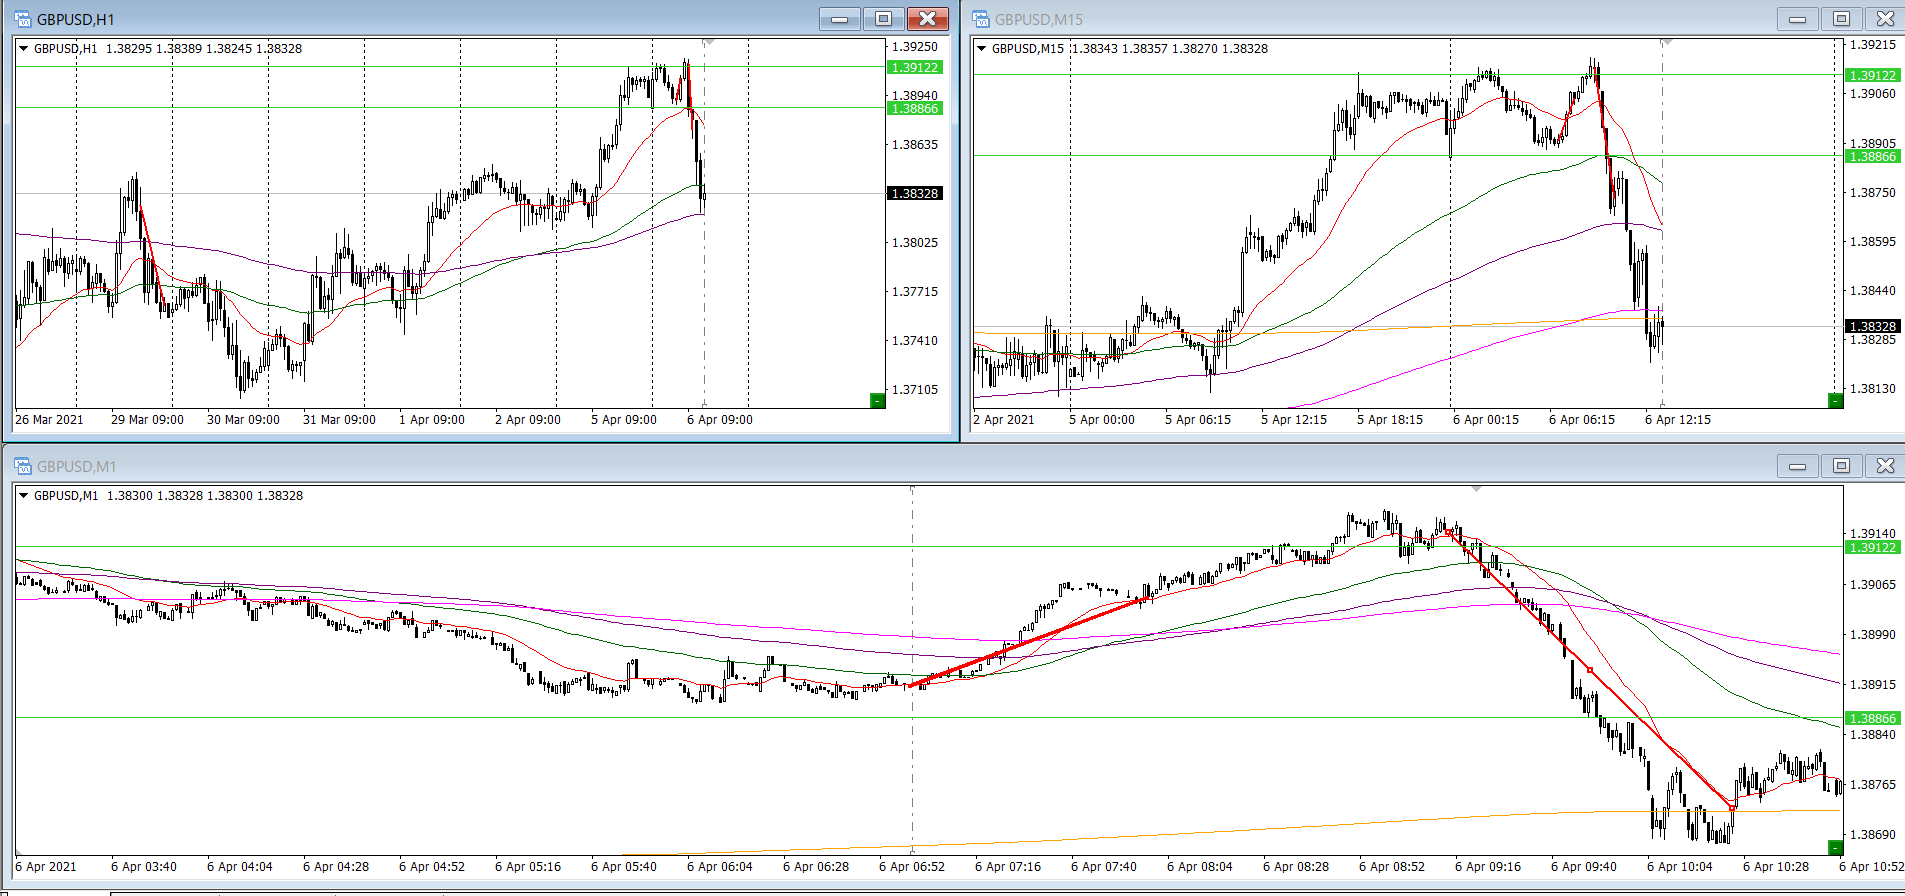
Task: Click 1.38130 on M15 price axis
Action: click(1873, 388)
